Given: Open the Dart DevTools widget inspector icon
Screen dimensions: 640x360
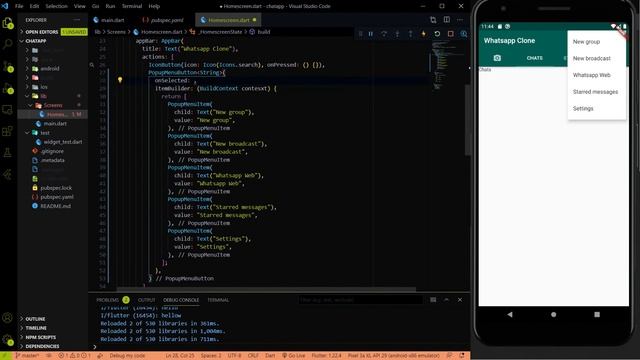Looking at the screenshot, I should coord(464,34).
